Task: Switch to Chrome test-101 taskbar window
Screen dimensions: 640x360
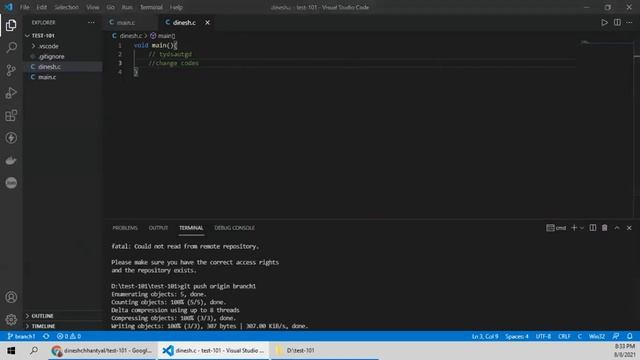Action: [102, 351]
